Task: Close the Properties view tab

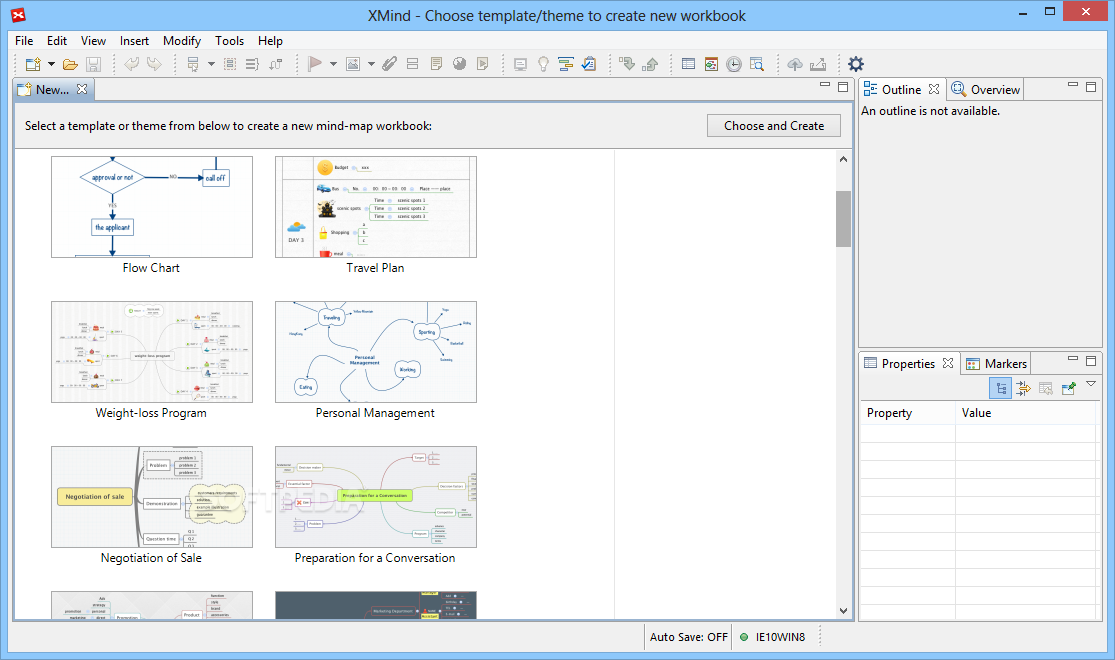Action: [948, 363]
